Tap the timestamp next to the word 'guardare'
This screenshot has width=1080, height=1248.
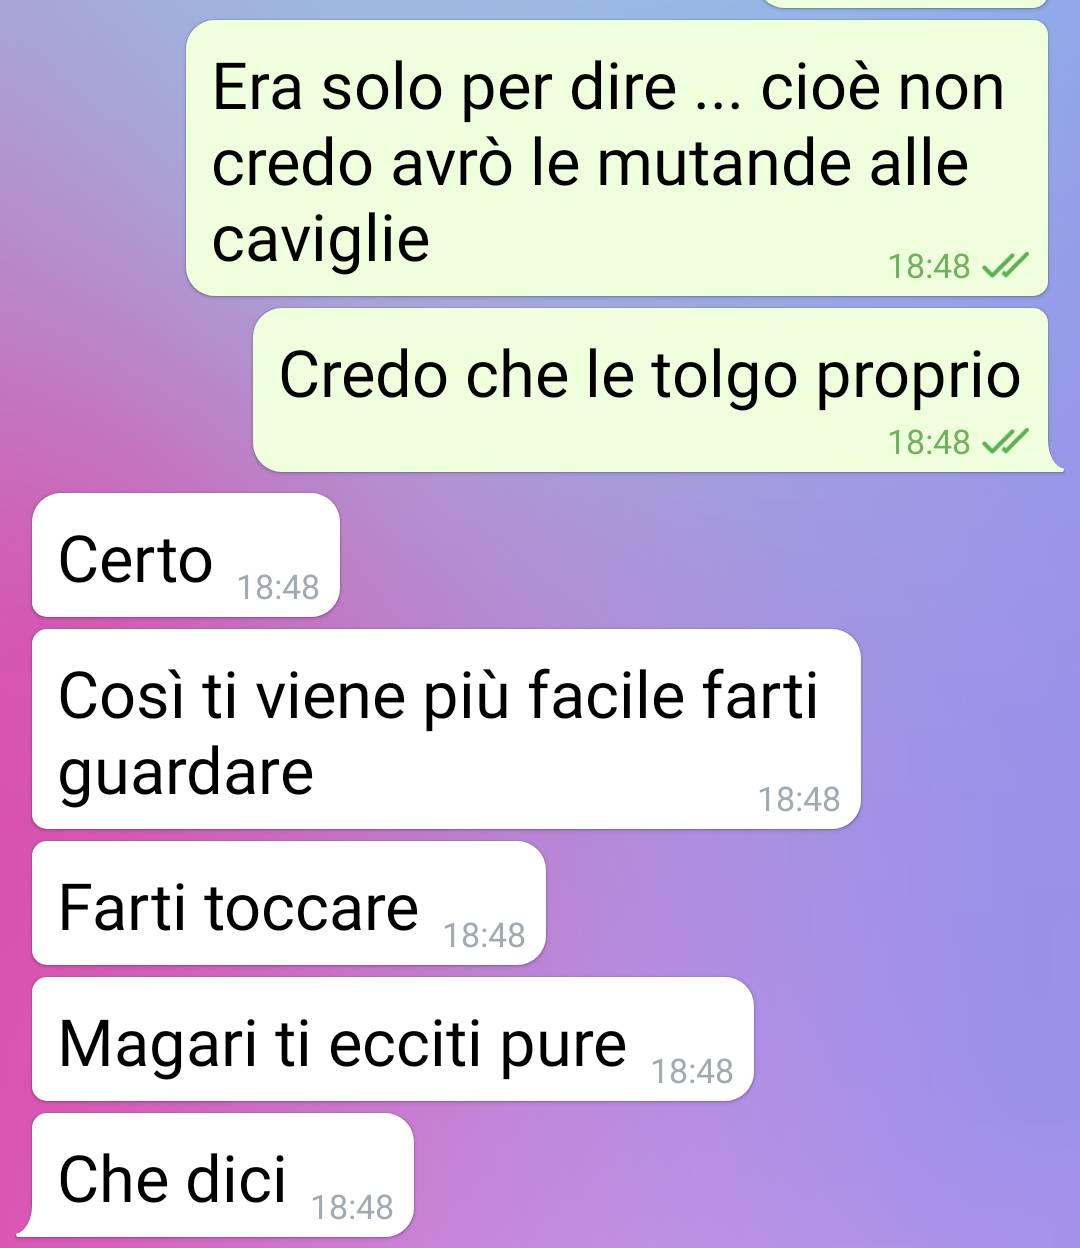(799, 799)
